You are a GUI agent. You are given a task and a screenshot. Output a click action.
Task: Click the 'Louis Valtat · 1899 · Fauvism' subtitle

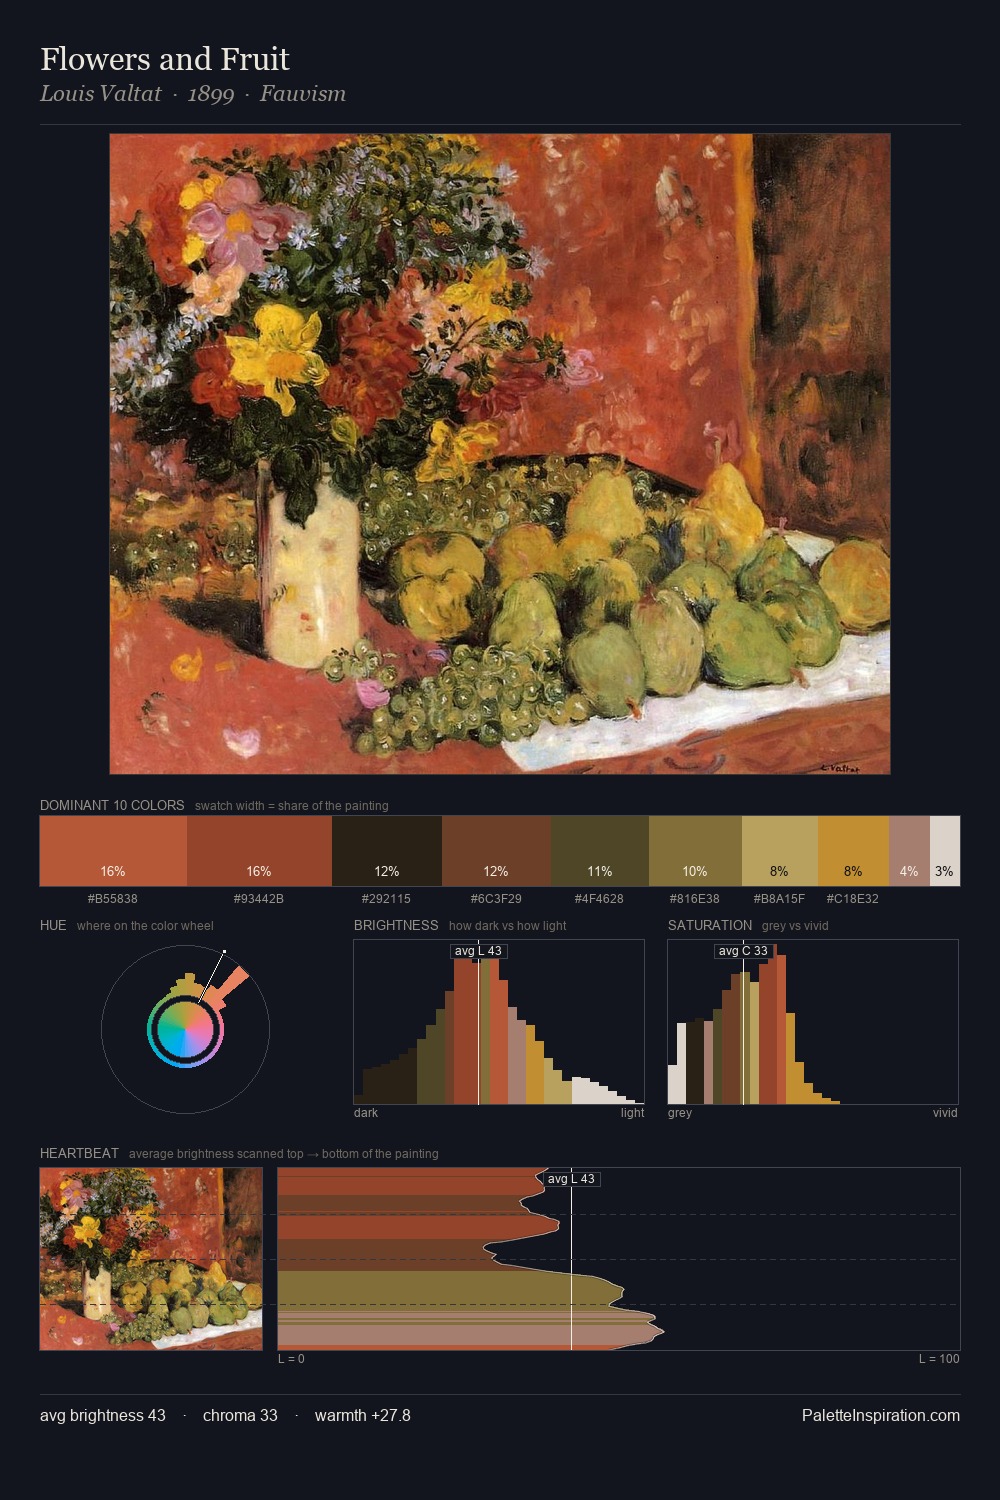(x=193, y=94)
